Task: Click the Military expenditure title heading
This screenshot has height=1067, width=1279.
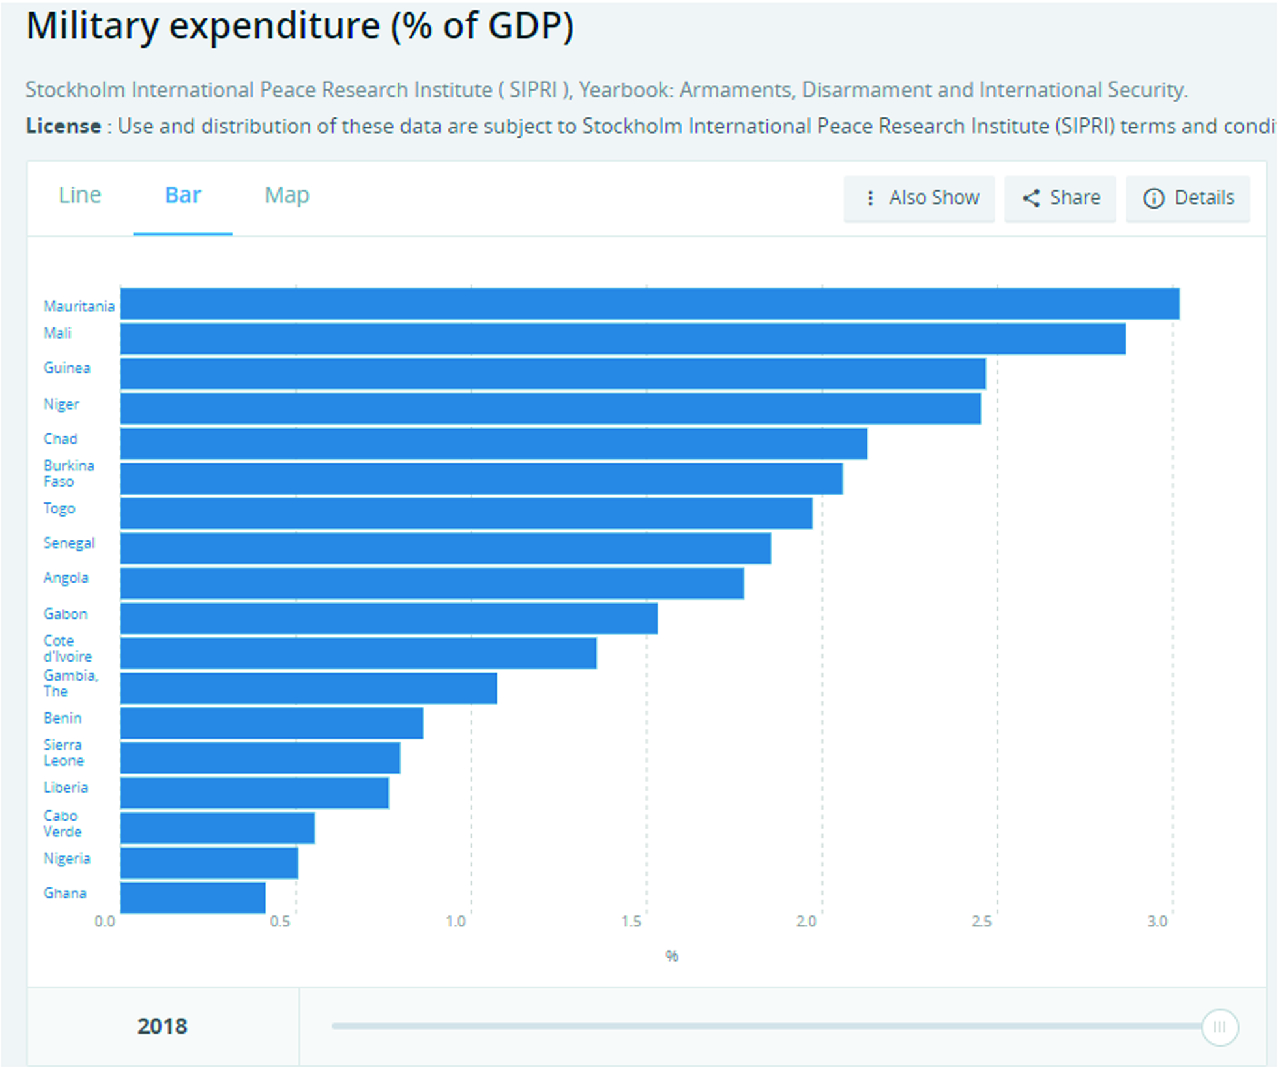Action: 300,26
